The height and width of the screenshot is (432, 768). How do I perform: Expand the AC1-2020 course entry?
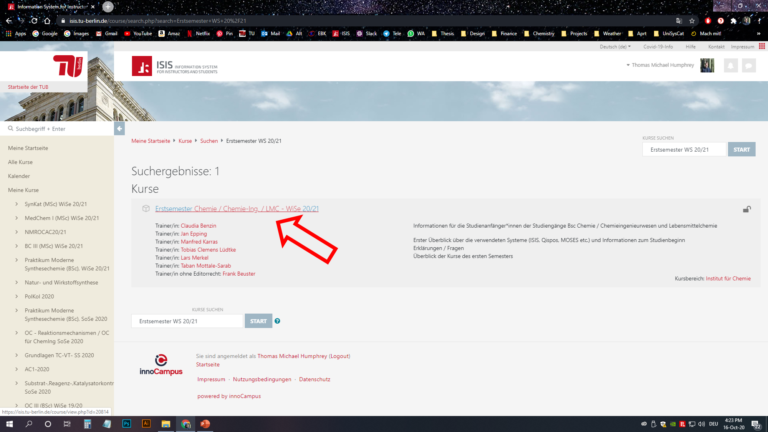click(x=17, y=369)
